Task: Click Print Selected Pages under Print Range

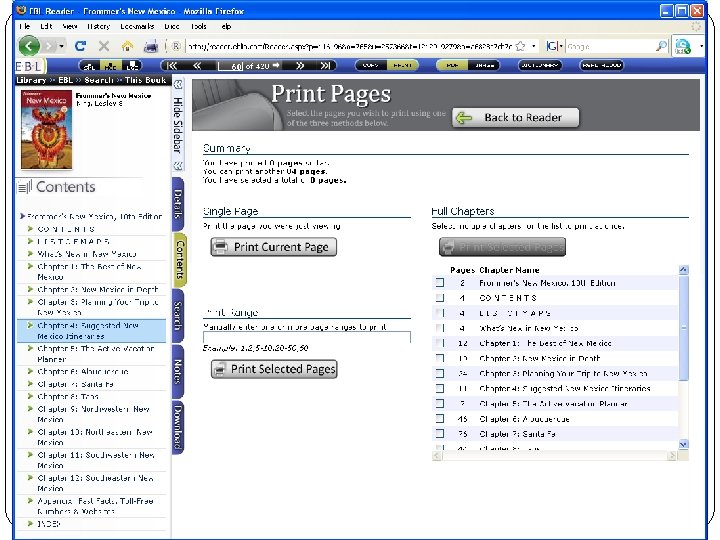Action: 274,369
